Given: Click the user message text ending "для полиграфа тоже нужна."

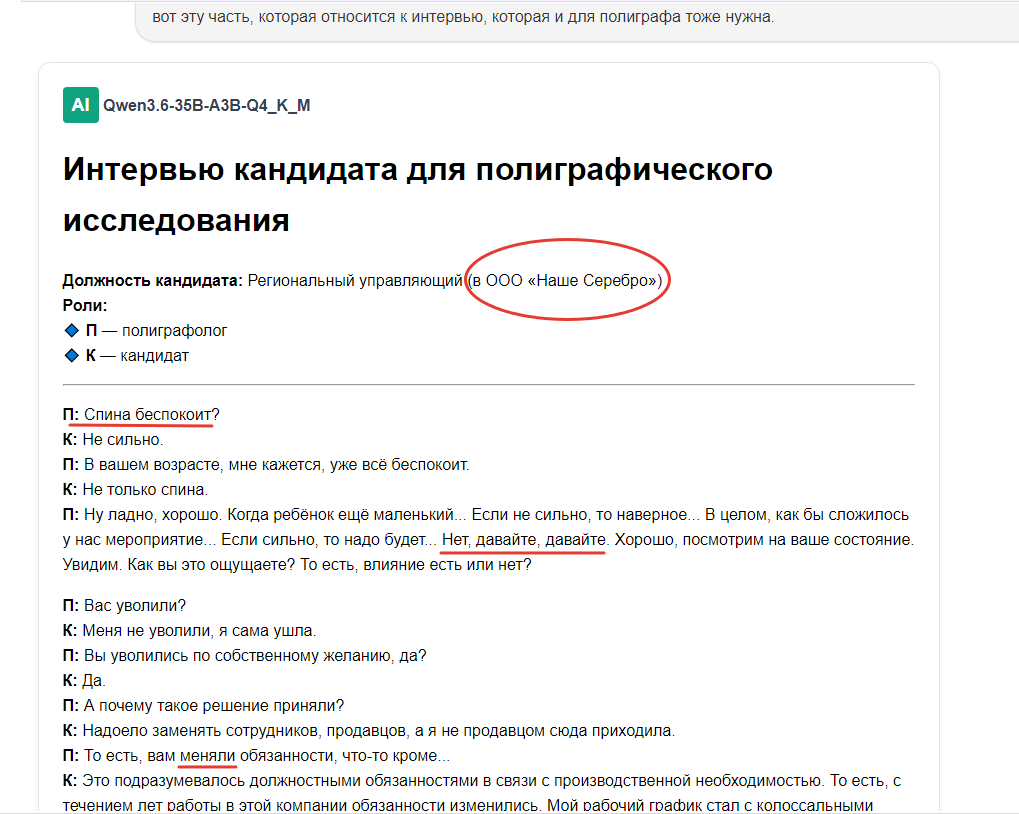Looking at the screenshot, I should point(463,17).
